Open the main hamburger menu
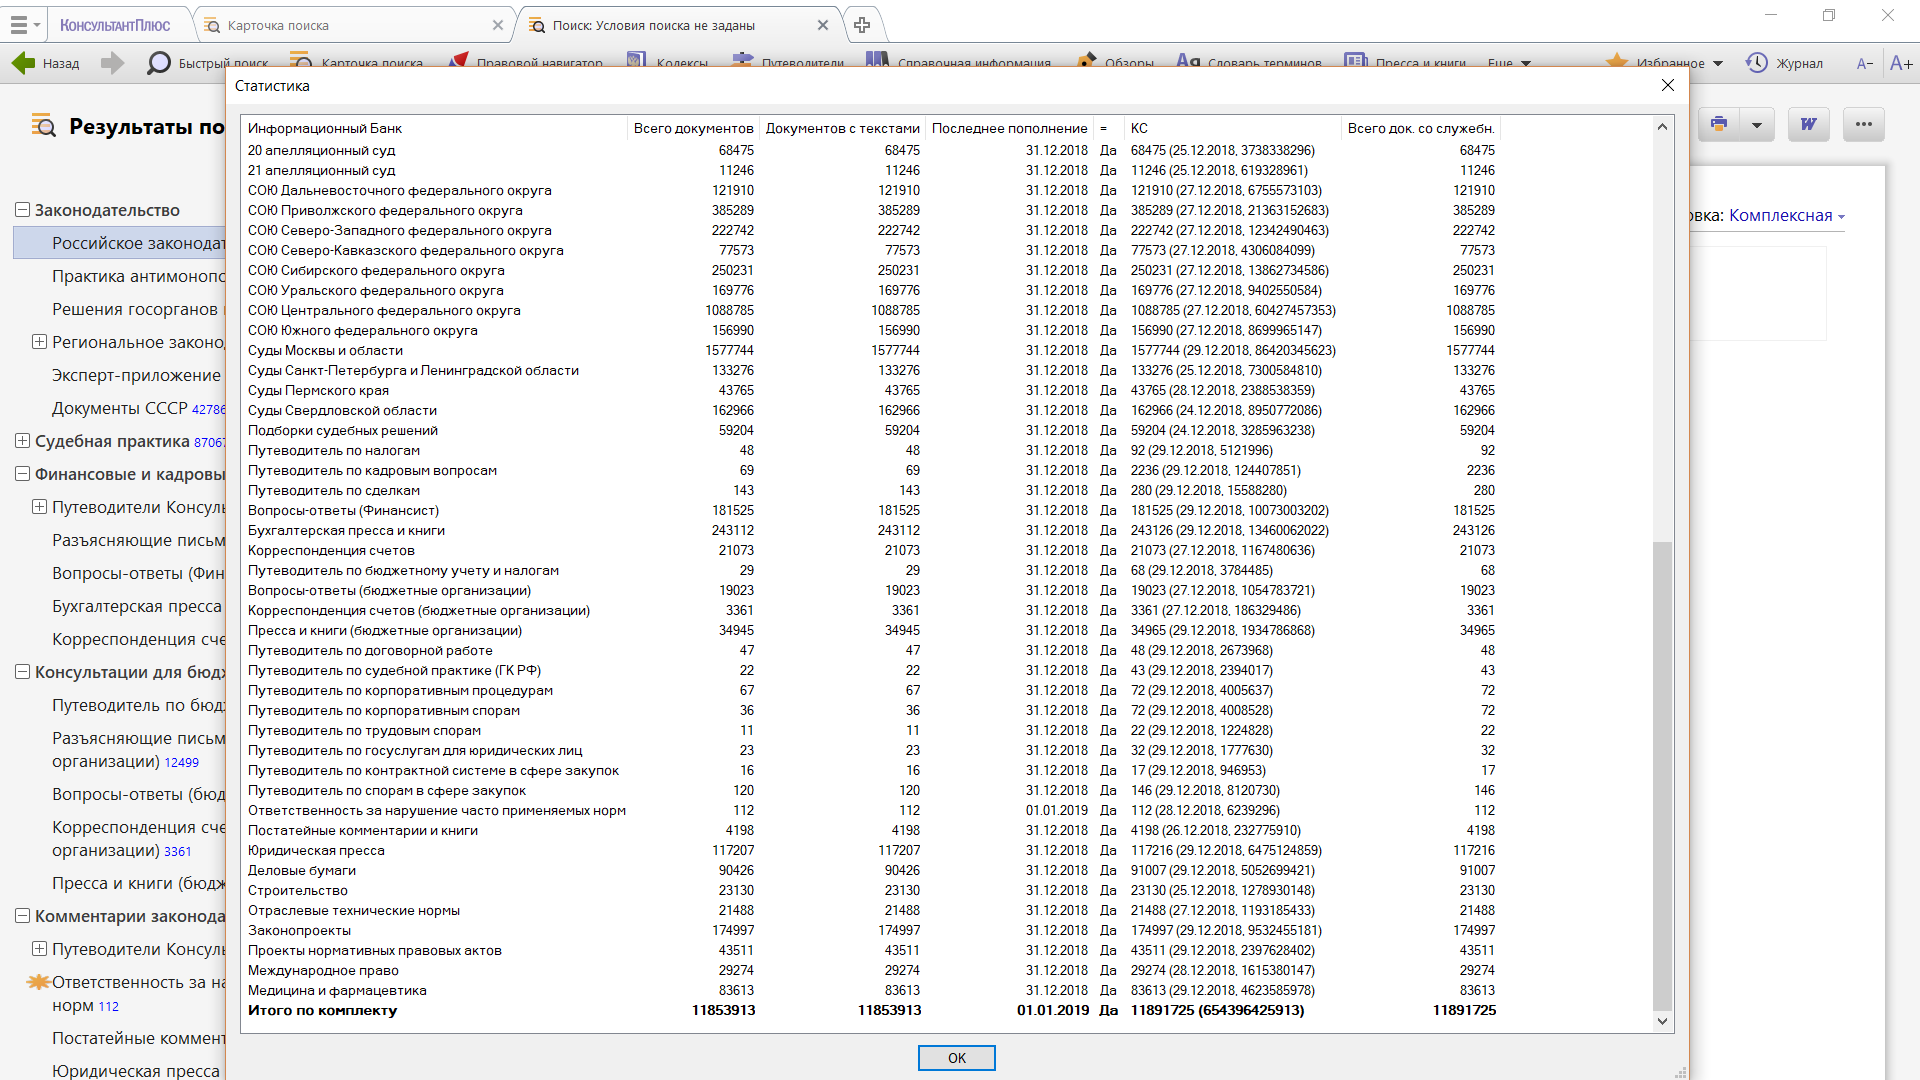This screenshot has height=1080, width=1920. (x=18, y=25)
